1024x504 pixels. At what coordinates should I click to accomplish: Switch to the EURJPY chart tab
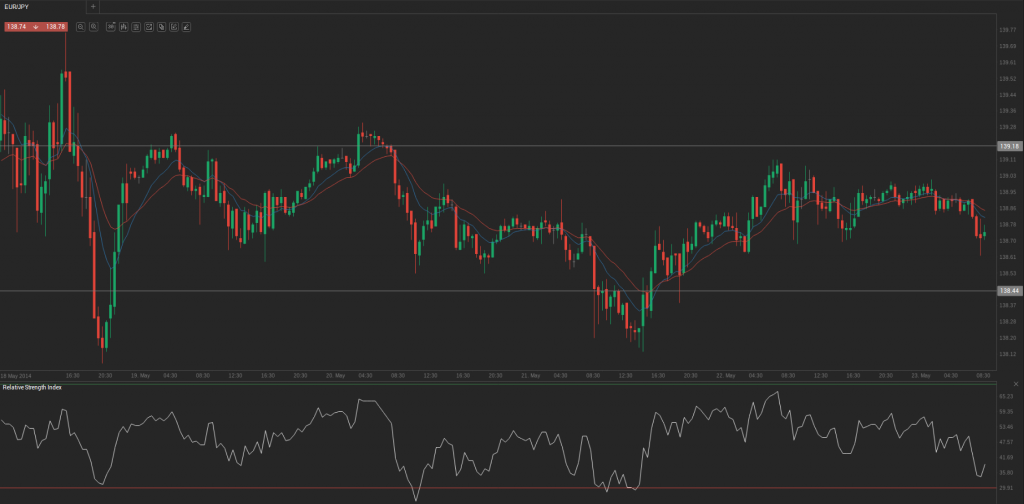[x=18, y=6]
